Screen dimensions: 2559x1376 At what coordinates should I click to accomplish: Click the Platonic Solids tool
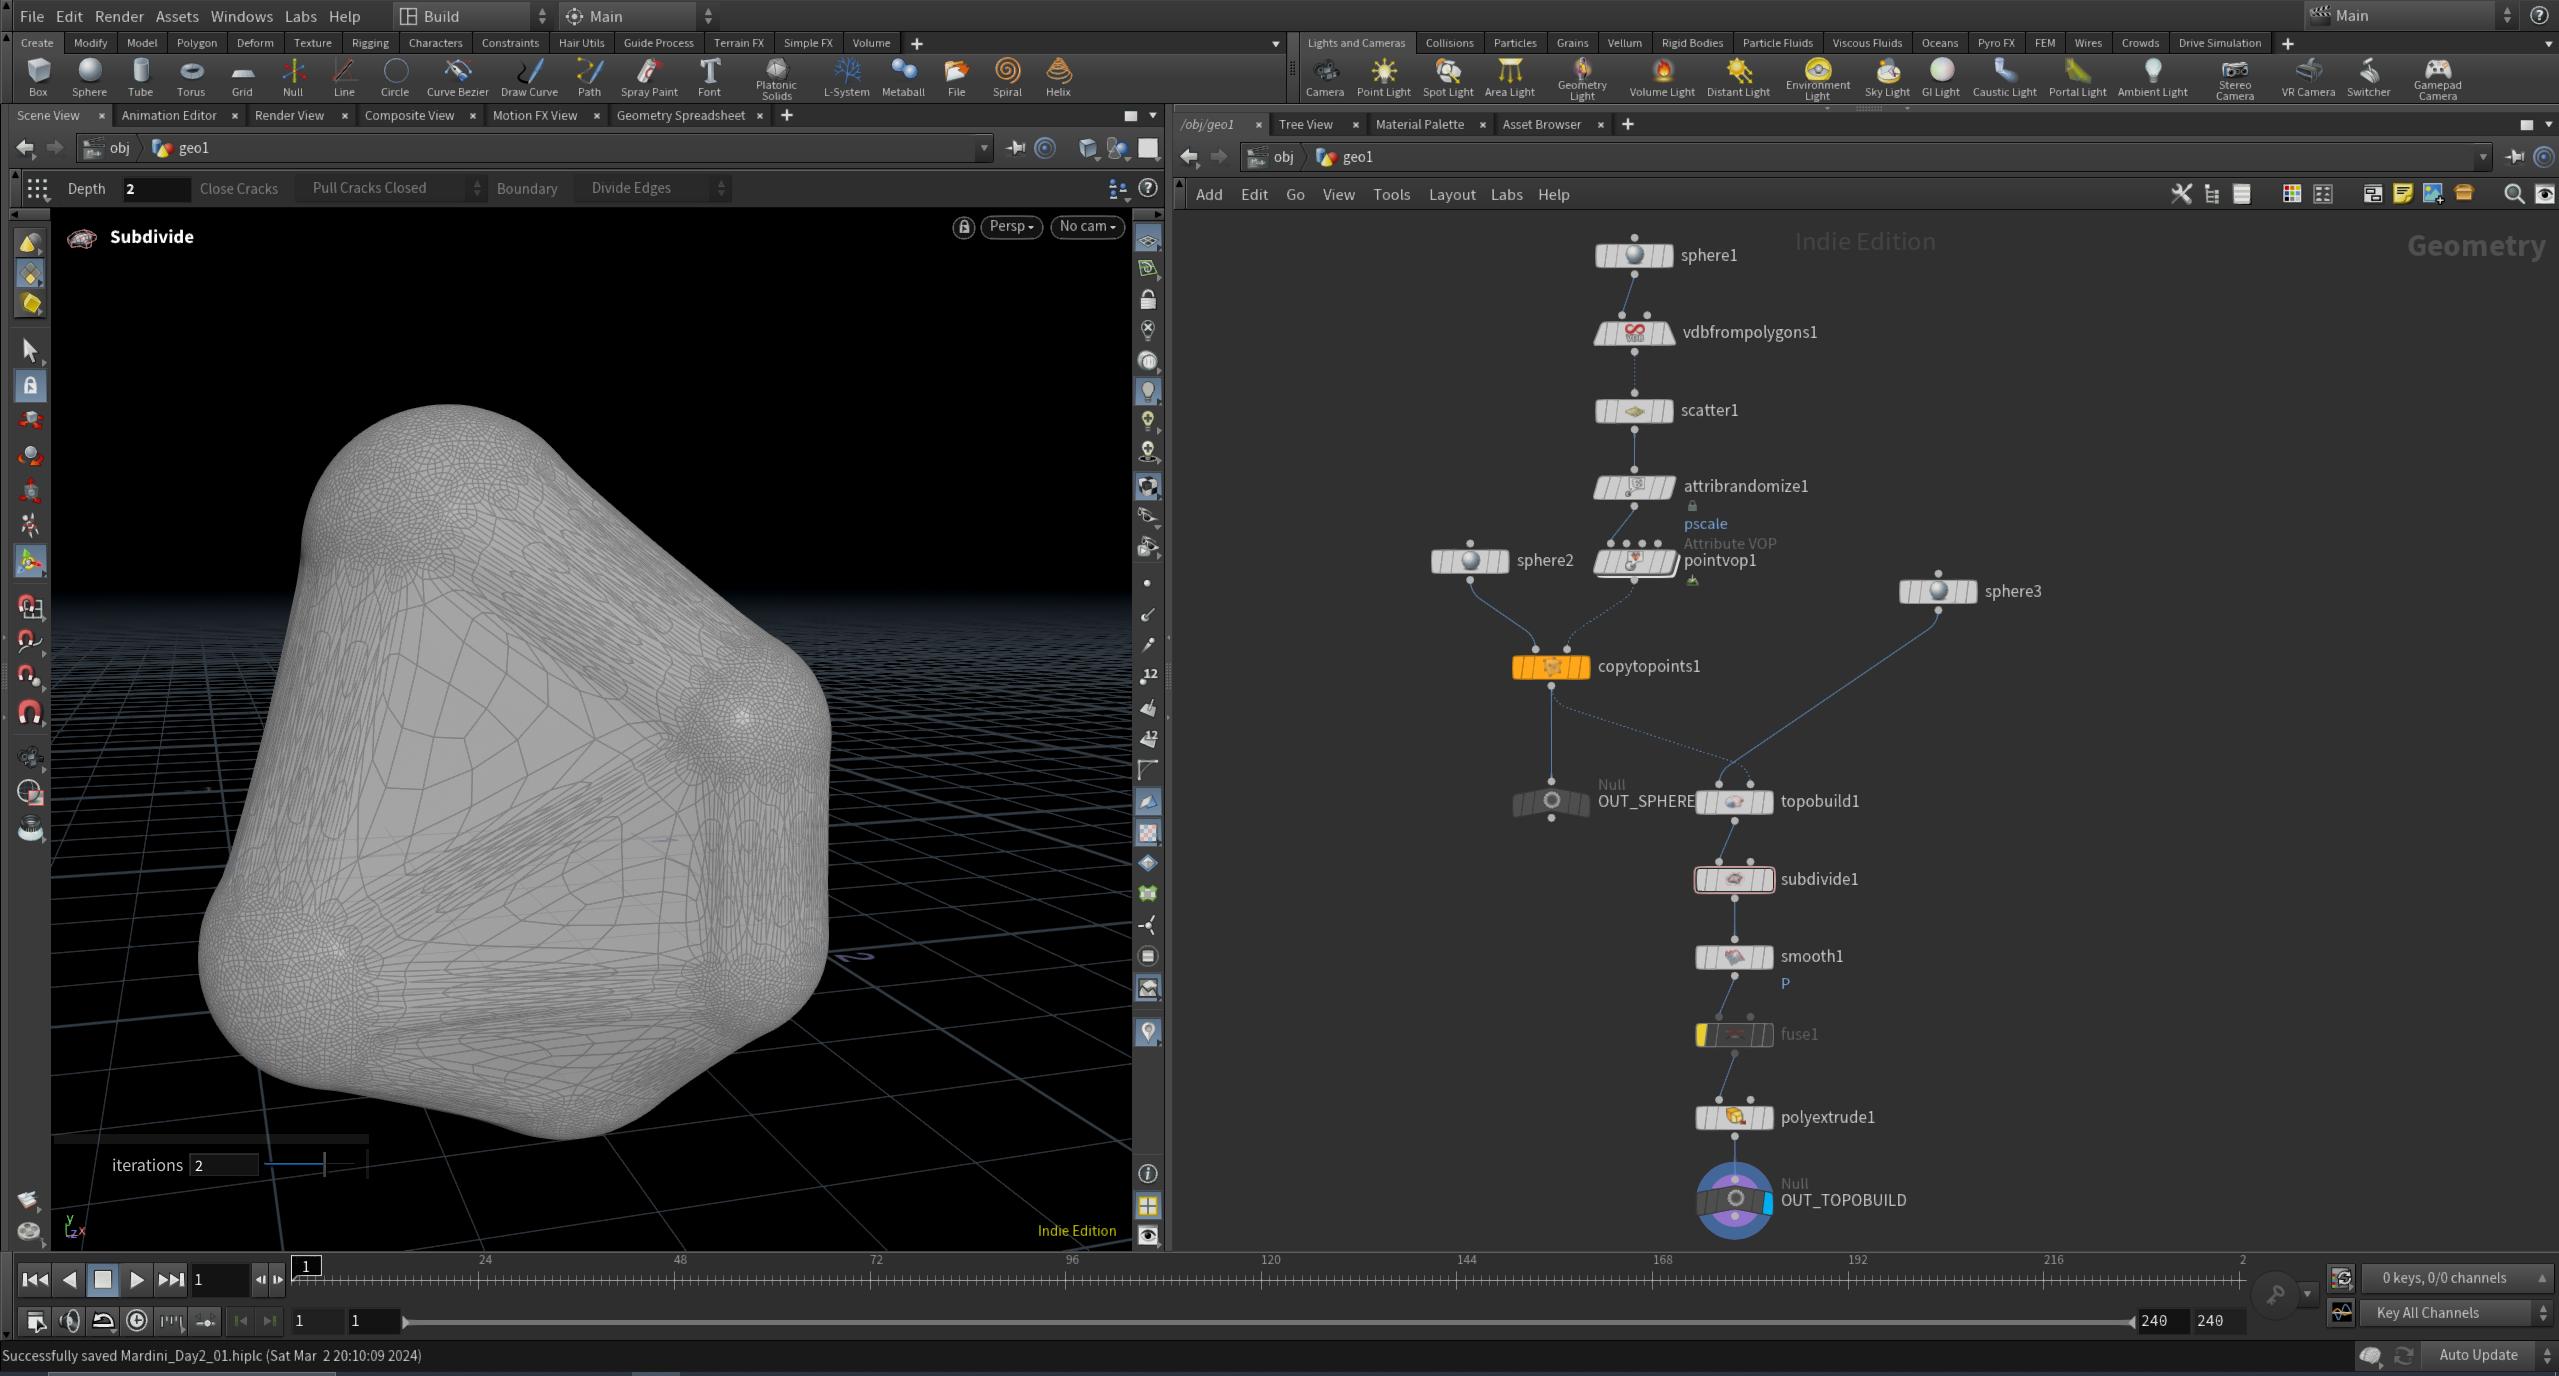[x=776, y=78]
